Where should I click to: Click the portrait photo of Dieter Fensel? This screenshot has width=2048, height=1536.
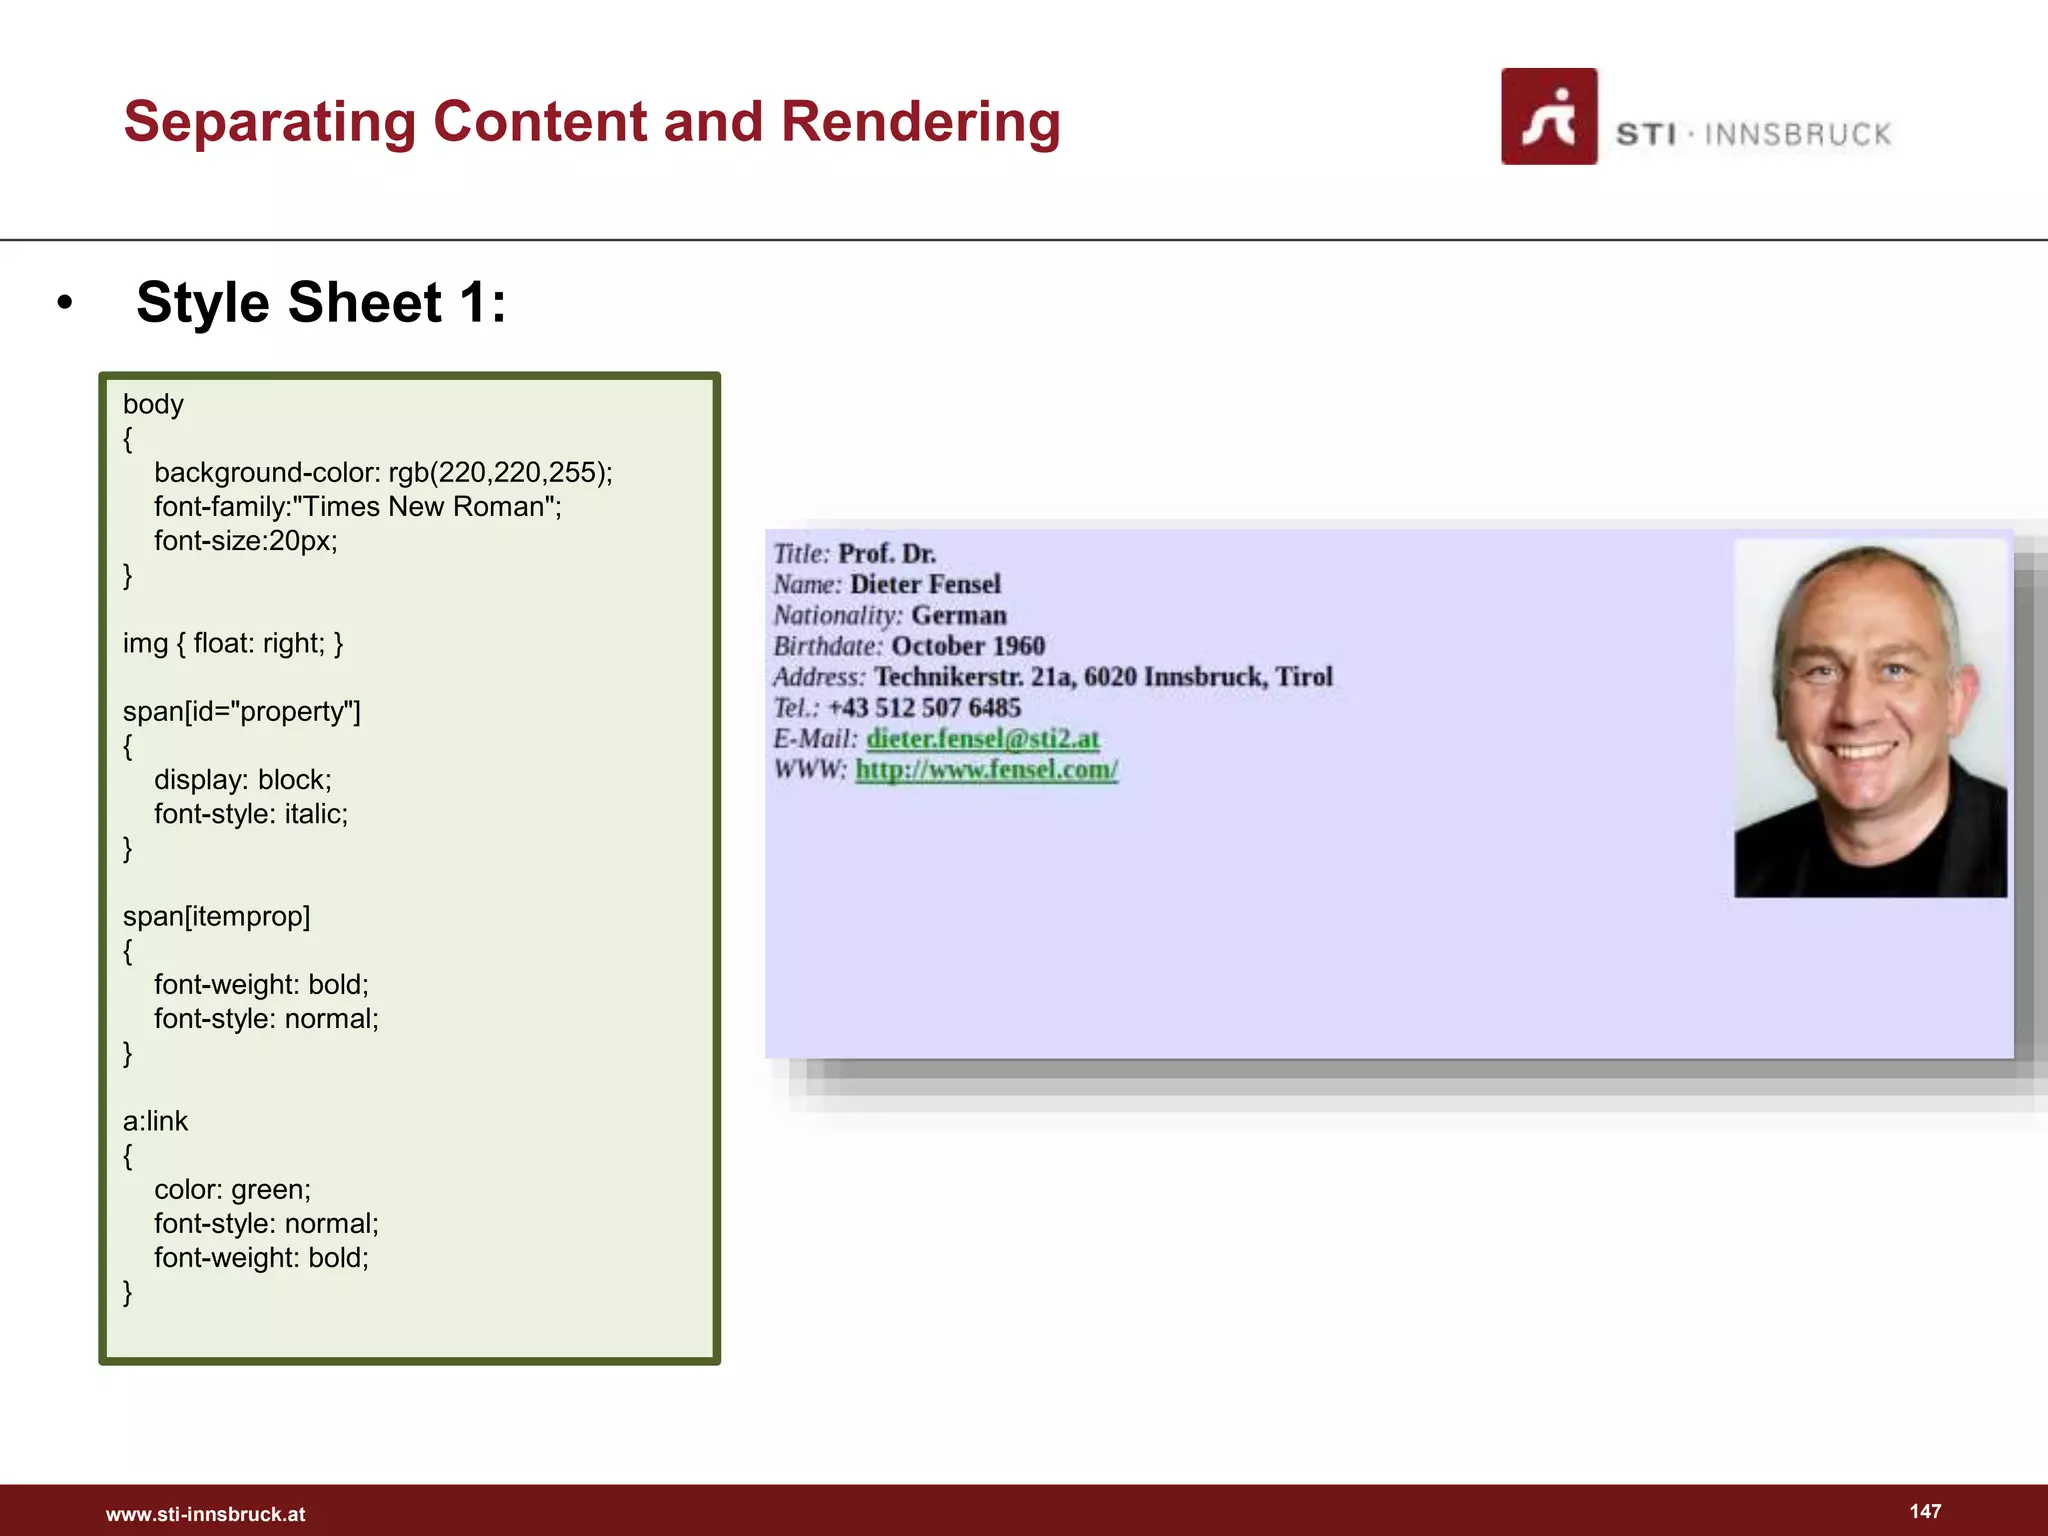click(x=1870, y=718)
